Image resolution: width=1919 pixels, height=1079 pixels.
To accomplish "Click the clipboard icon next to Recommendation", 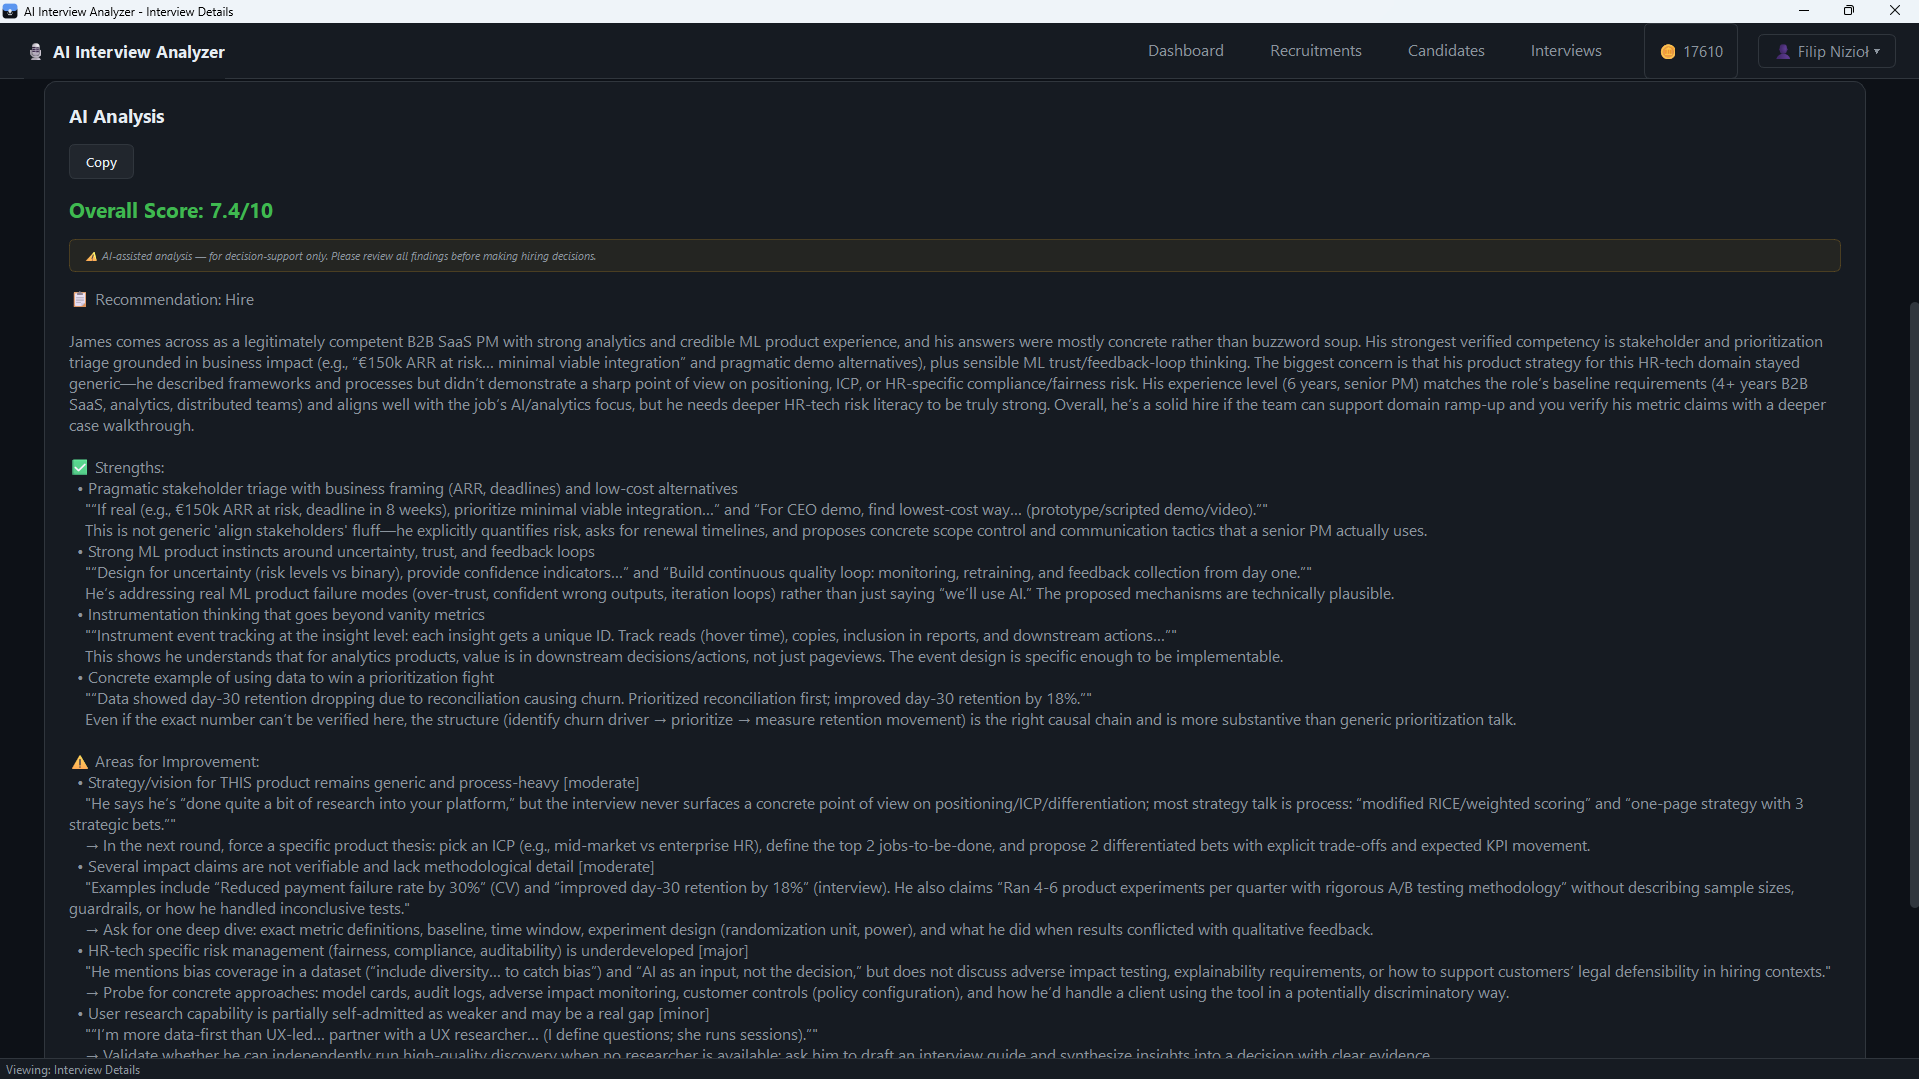I will pos(80,300).
